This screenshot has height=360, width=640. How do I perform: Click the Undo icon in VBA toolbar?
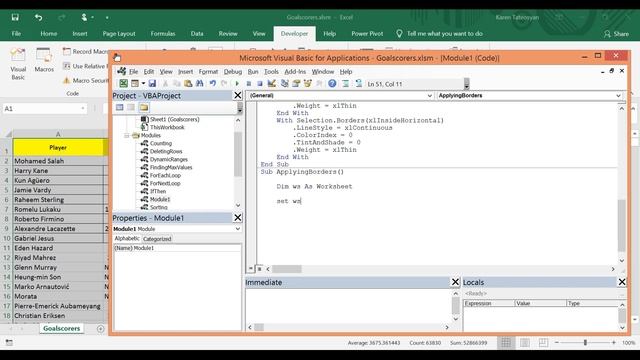(x=213, y=83)
